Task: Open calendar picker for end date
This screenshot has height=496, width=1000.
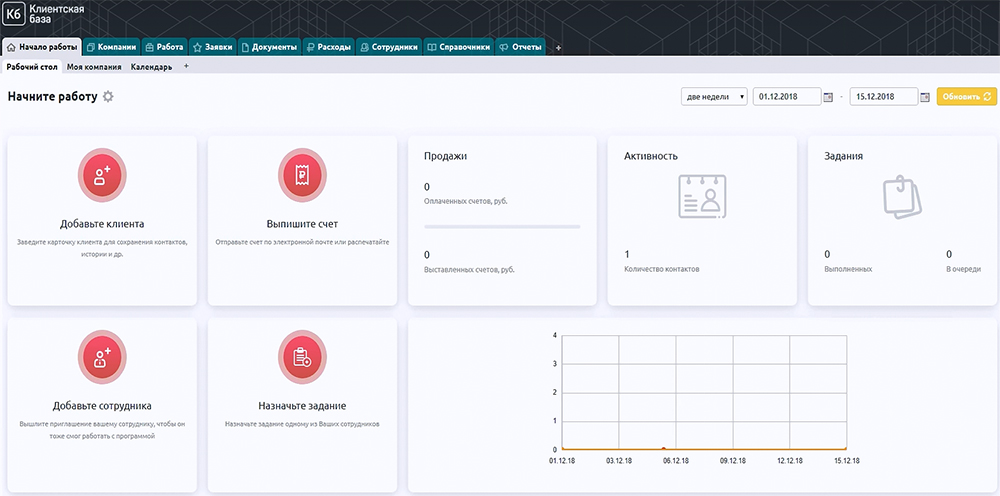Action: [925, 97]
